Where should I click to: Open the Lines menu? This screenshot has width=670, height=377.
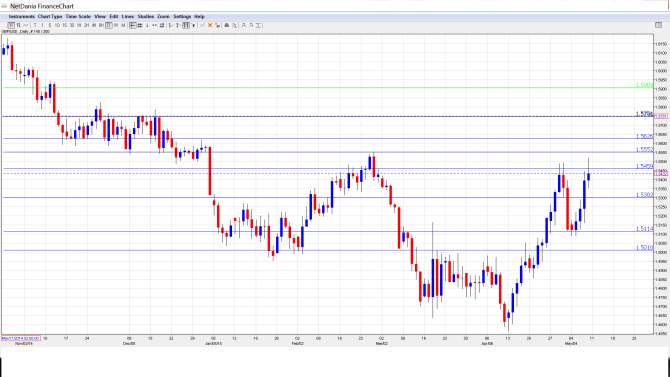pos(128,17)
